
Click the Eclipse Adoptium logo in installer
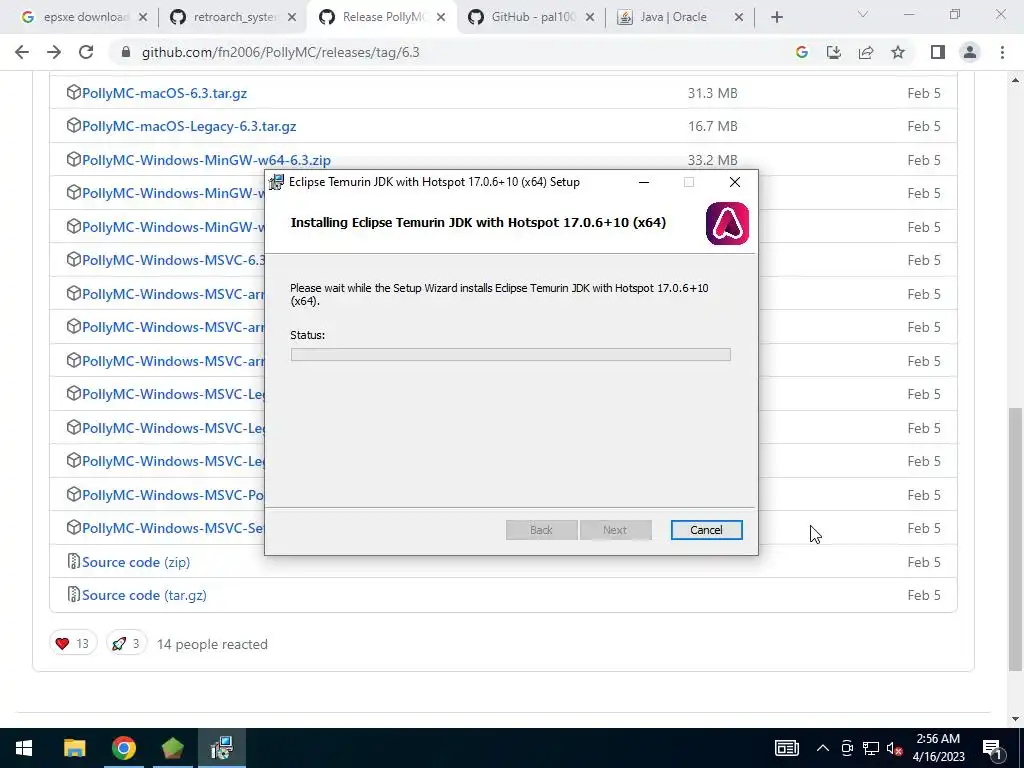click(728, 224)
